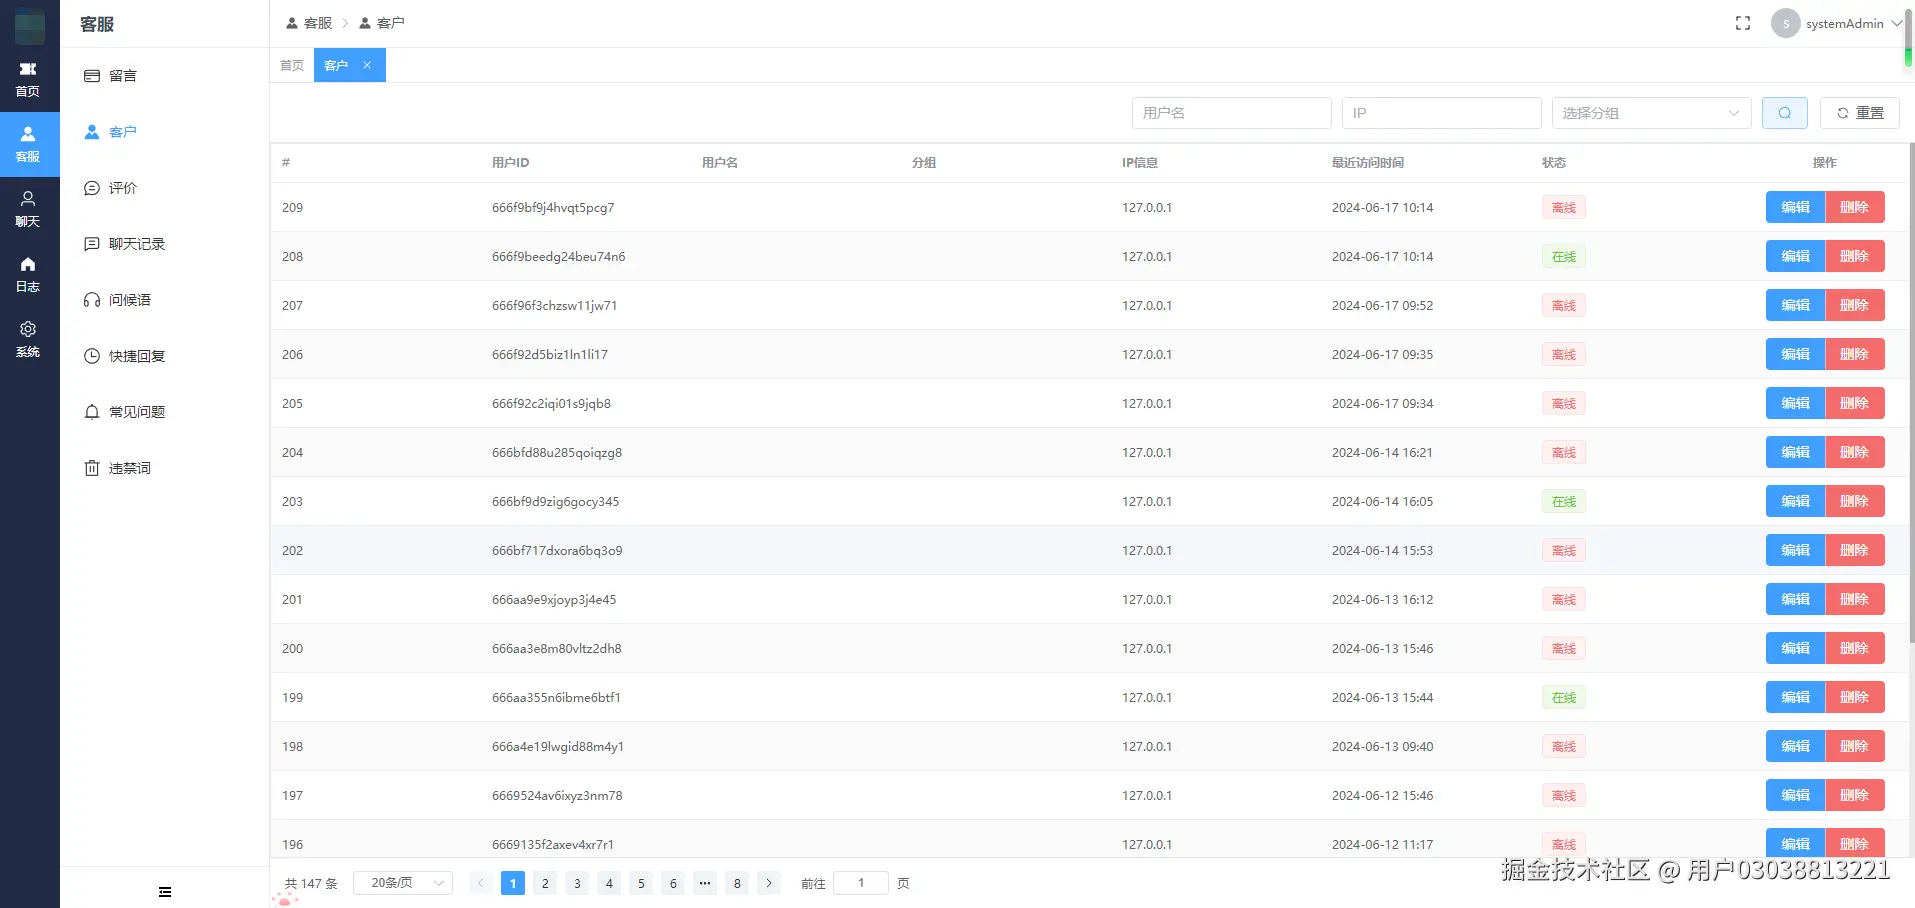Open the 聊天记录 menu item
The height and width of the screenshot is (908, 1915).
tap(165, 244)
